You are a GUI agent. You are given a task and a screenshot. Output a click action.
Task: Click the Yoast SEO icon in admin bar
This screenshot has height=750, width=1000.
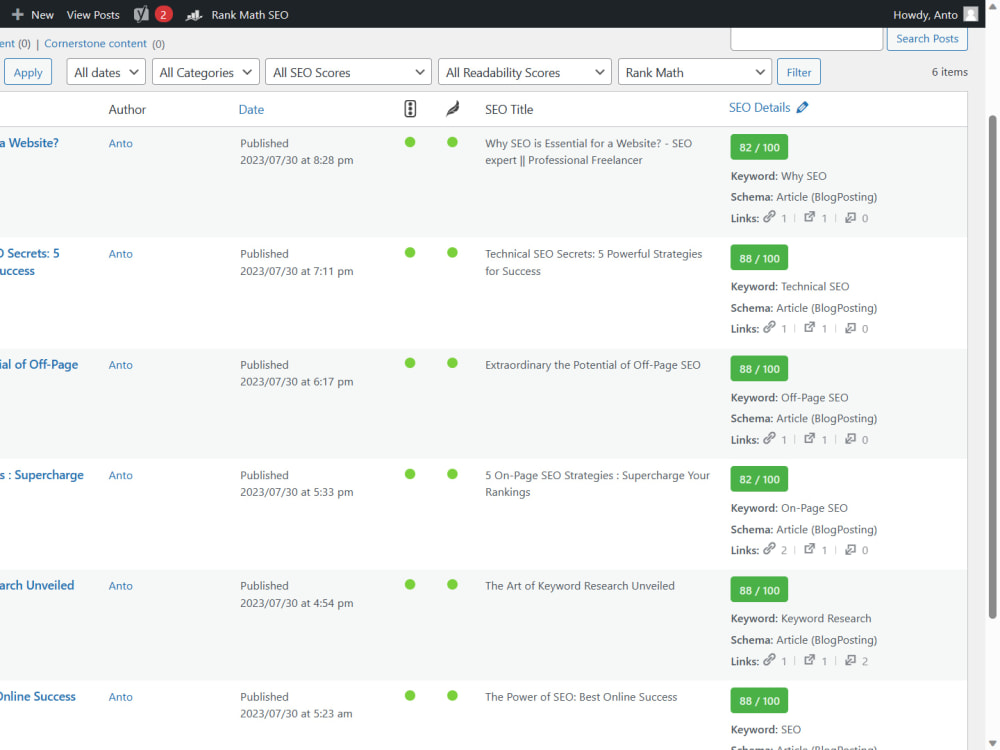[141, 14]
